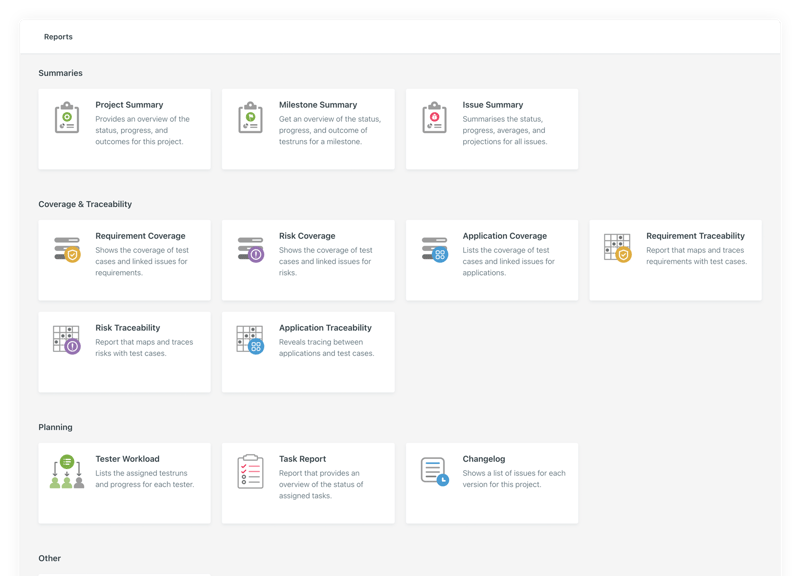This screenshot has height=576, width=801.
Task: Click the Summaries section heading
Action: [60, 73]
